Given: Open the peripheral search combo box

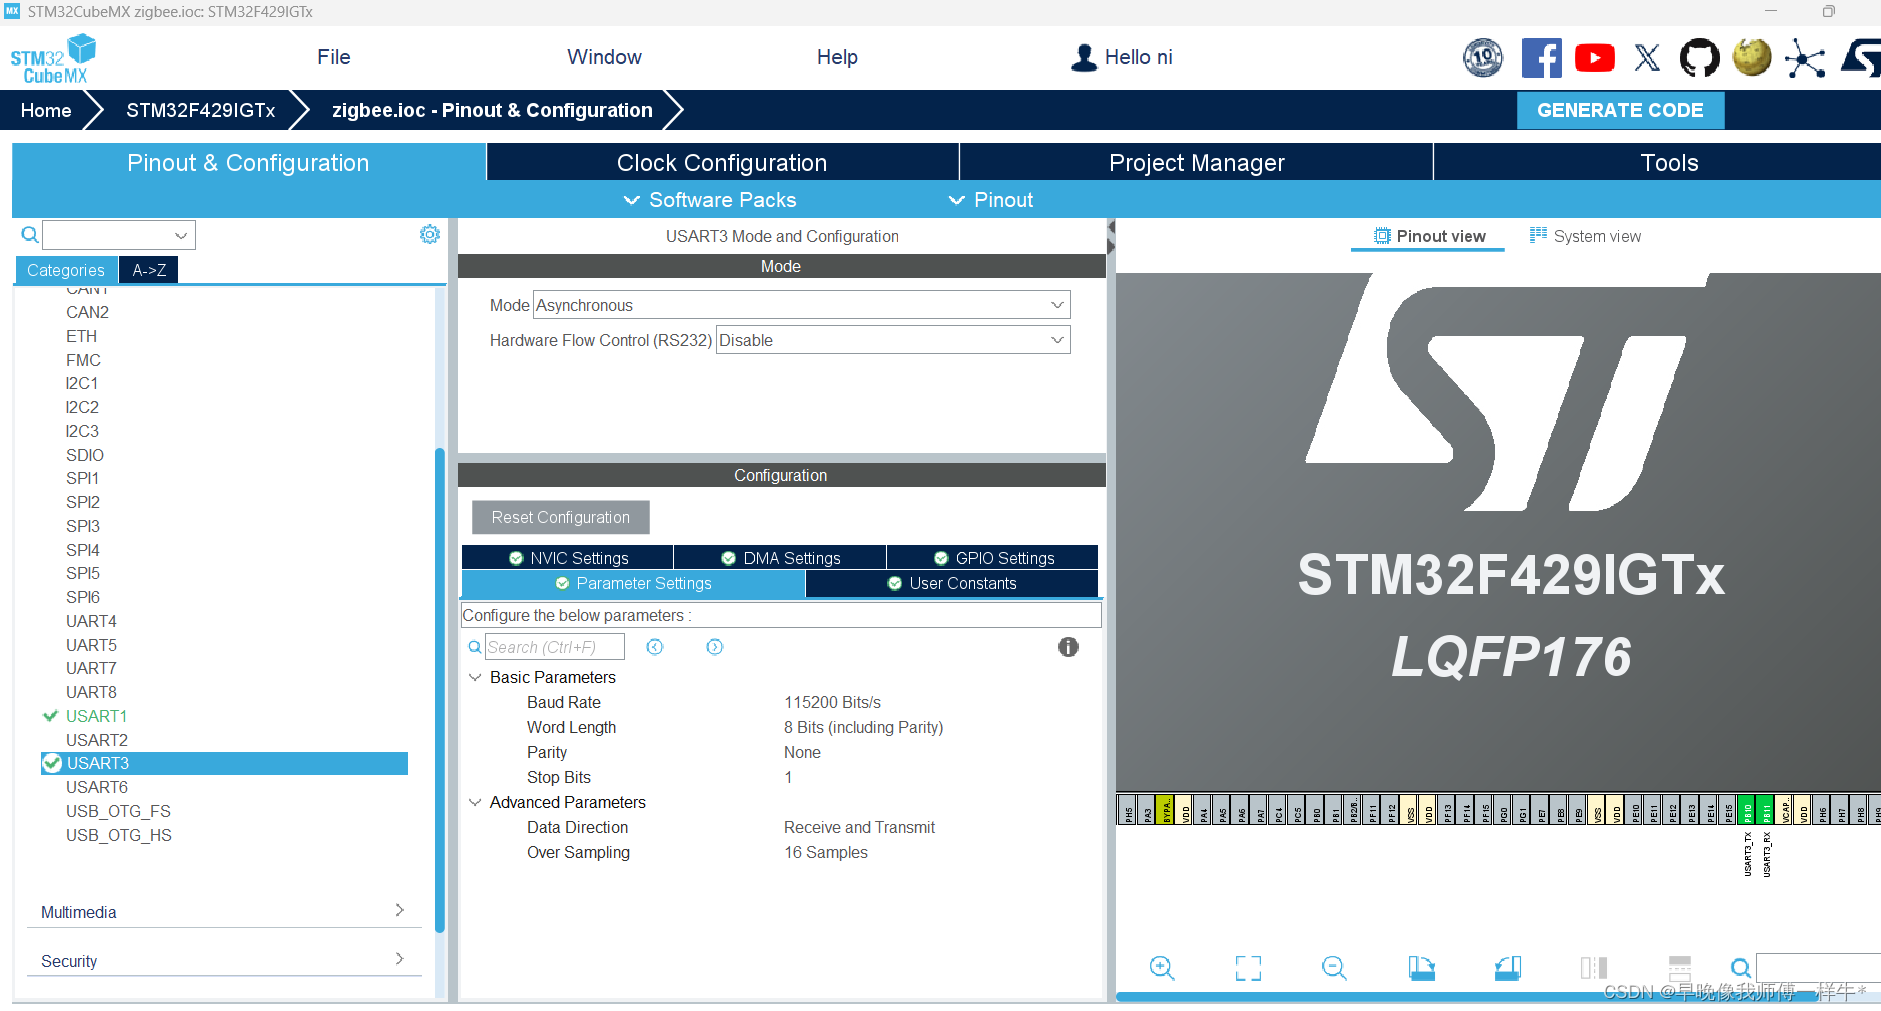Looking at the screenshot, I should 118,235.
